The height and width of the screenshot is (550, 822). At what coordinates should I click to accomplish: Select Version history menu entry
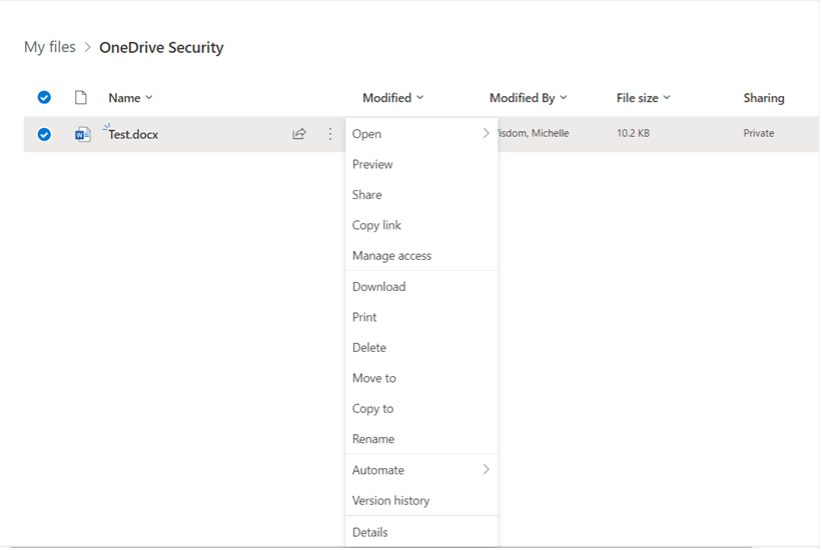[x=391, y=501]
